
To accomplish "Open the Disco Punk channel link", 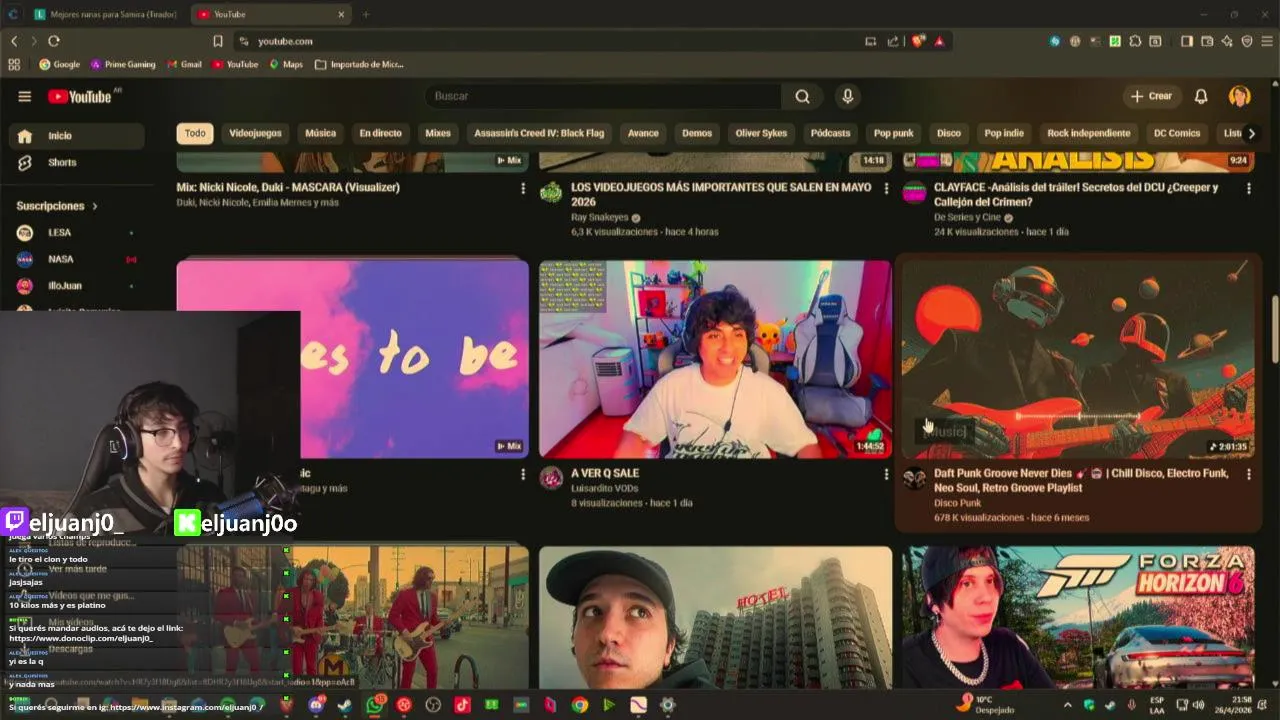I will coord(957,503).
